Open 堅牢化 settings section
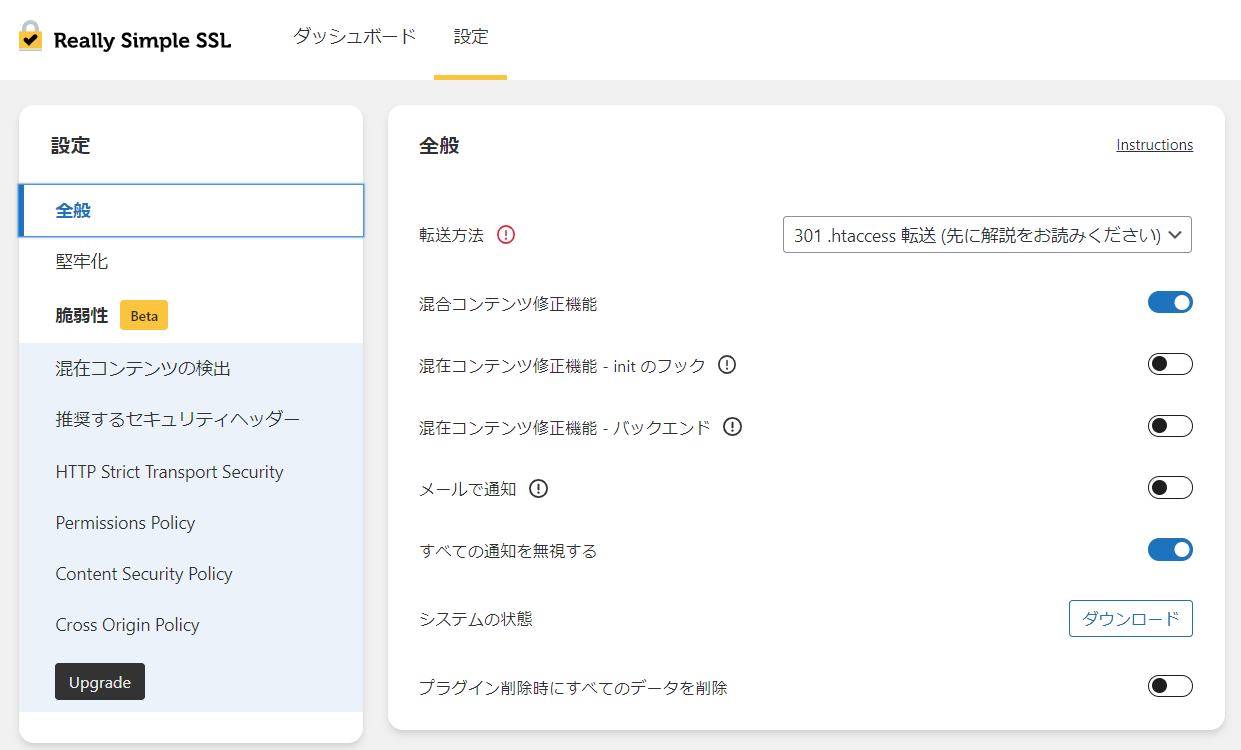Viewport: 1241px width, 750px height. tap(82, 262)
